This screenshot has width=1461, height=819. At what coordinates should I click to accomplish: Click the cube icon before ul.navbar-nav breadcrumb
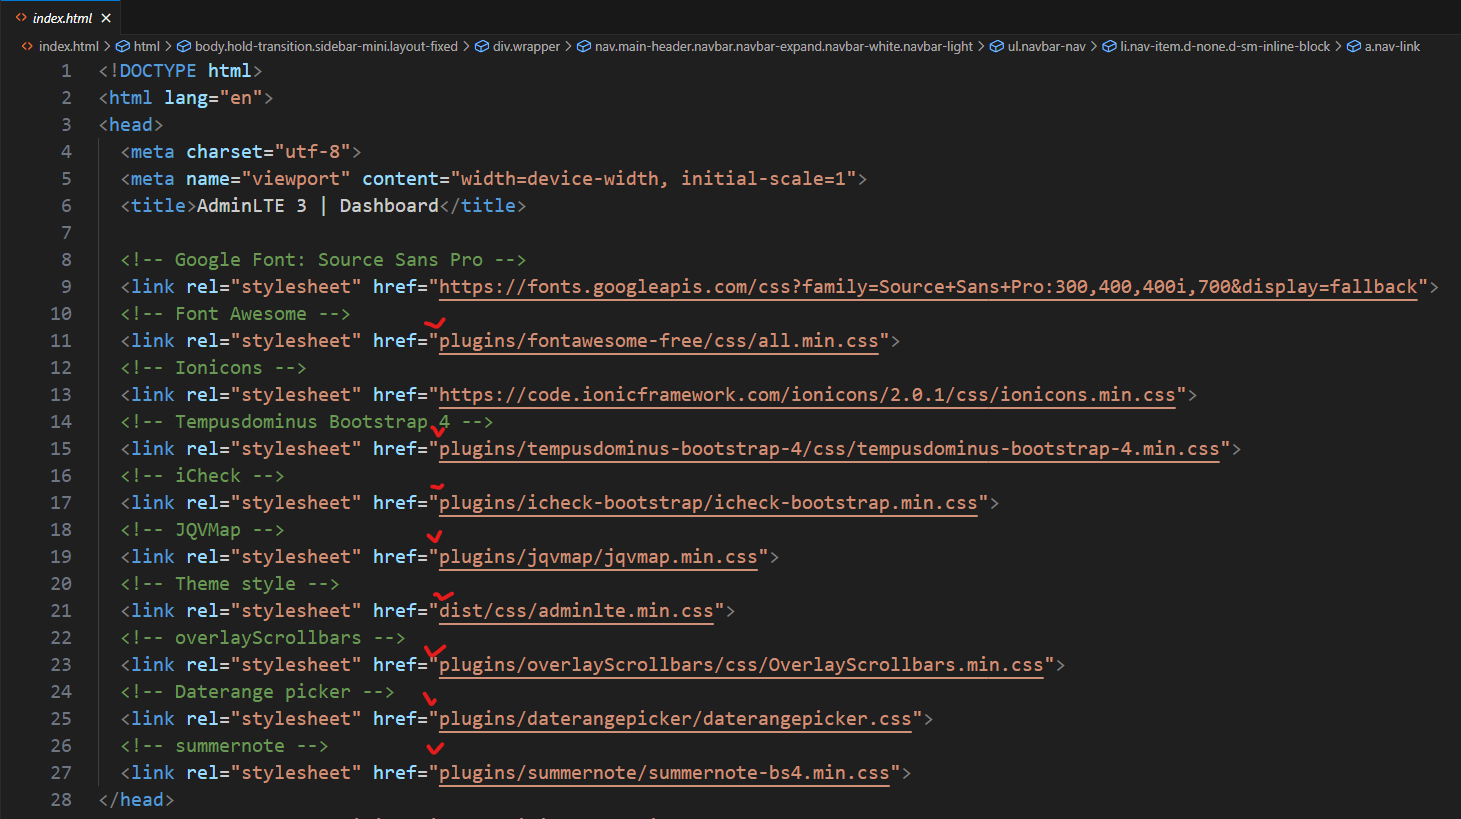pos(996,46)
